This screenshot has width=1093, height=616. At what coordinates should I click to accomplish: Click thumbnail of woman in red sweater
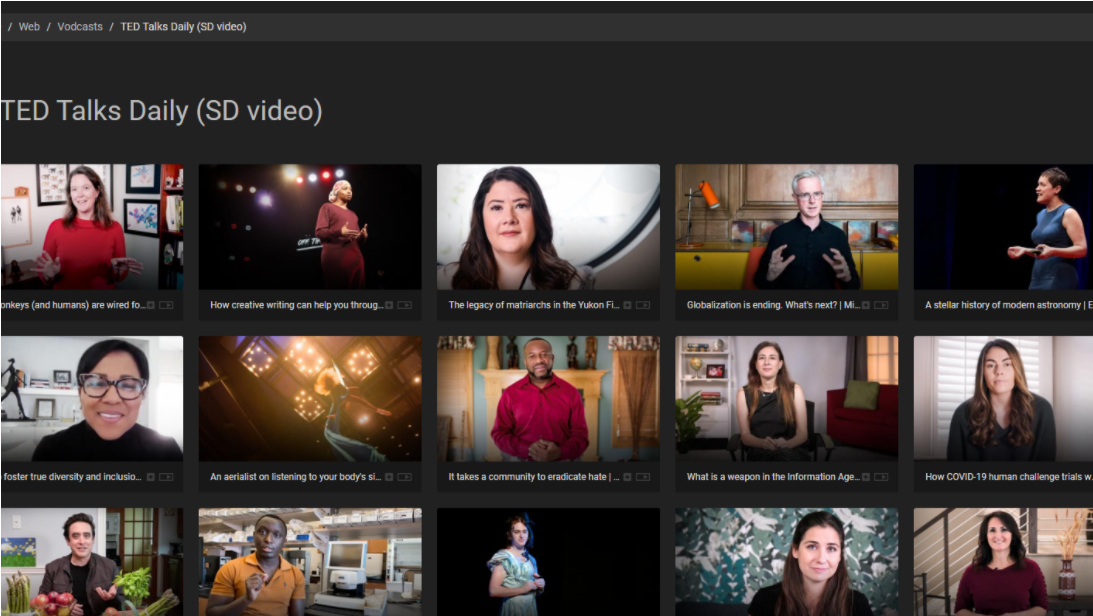click(x=92, y=227)
